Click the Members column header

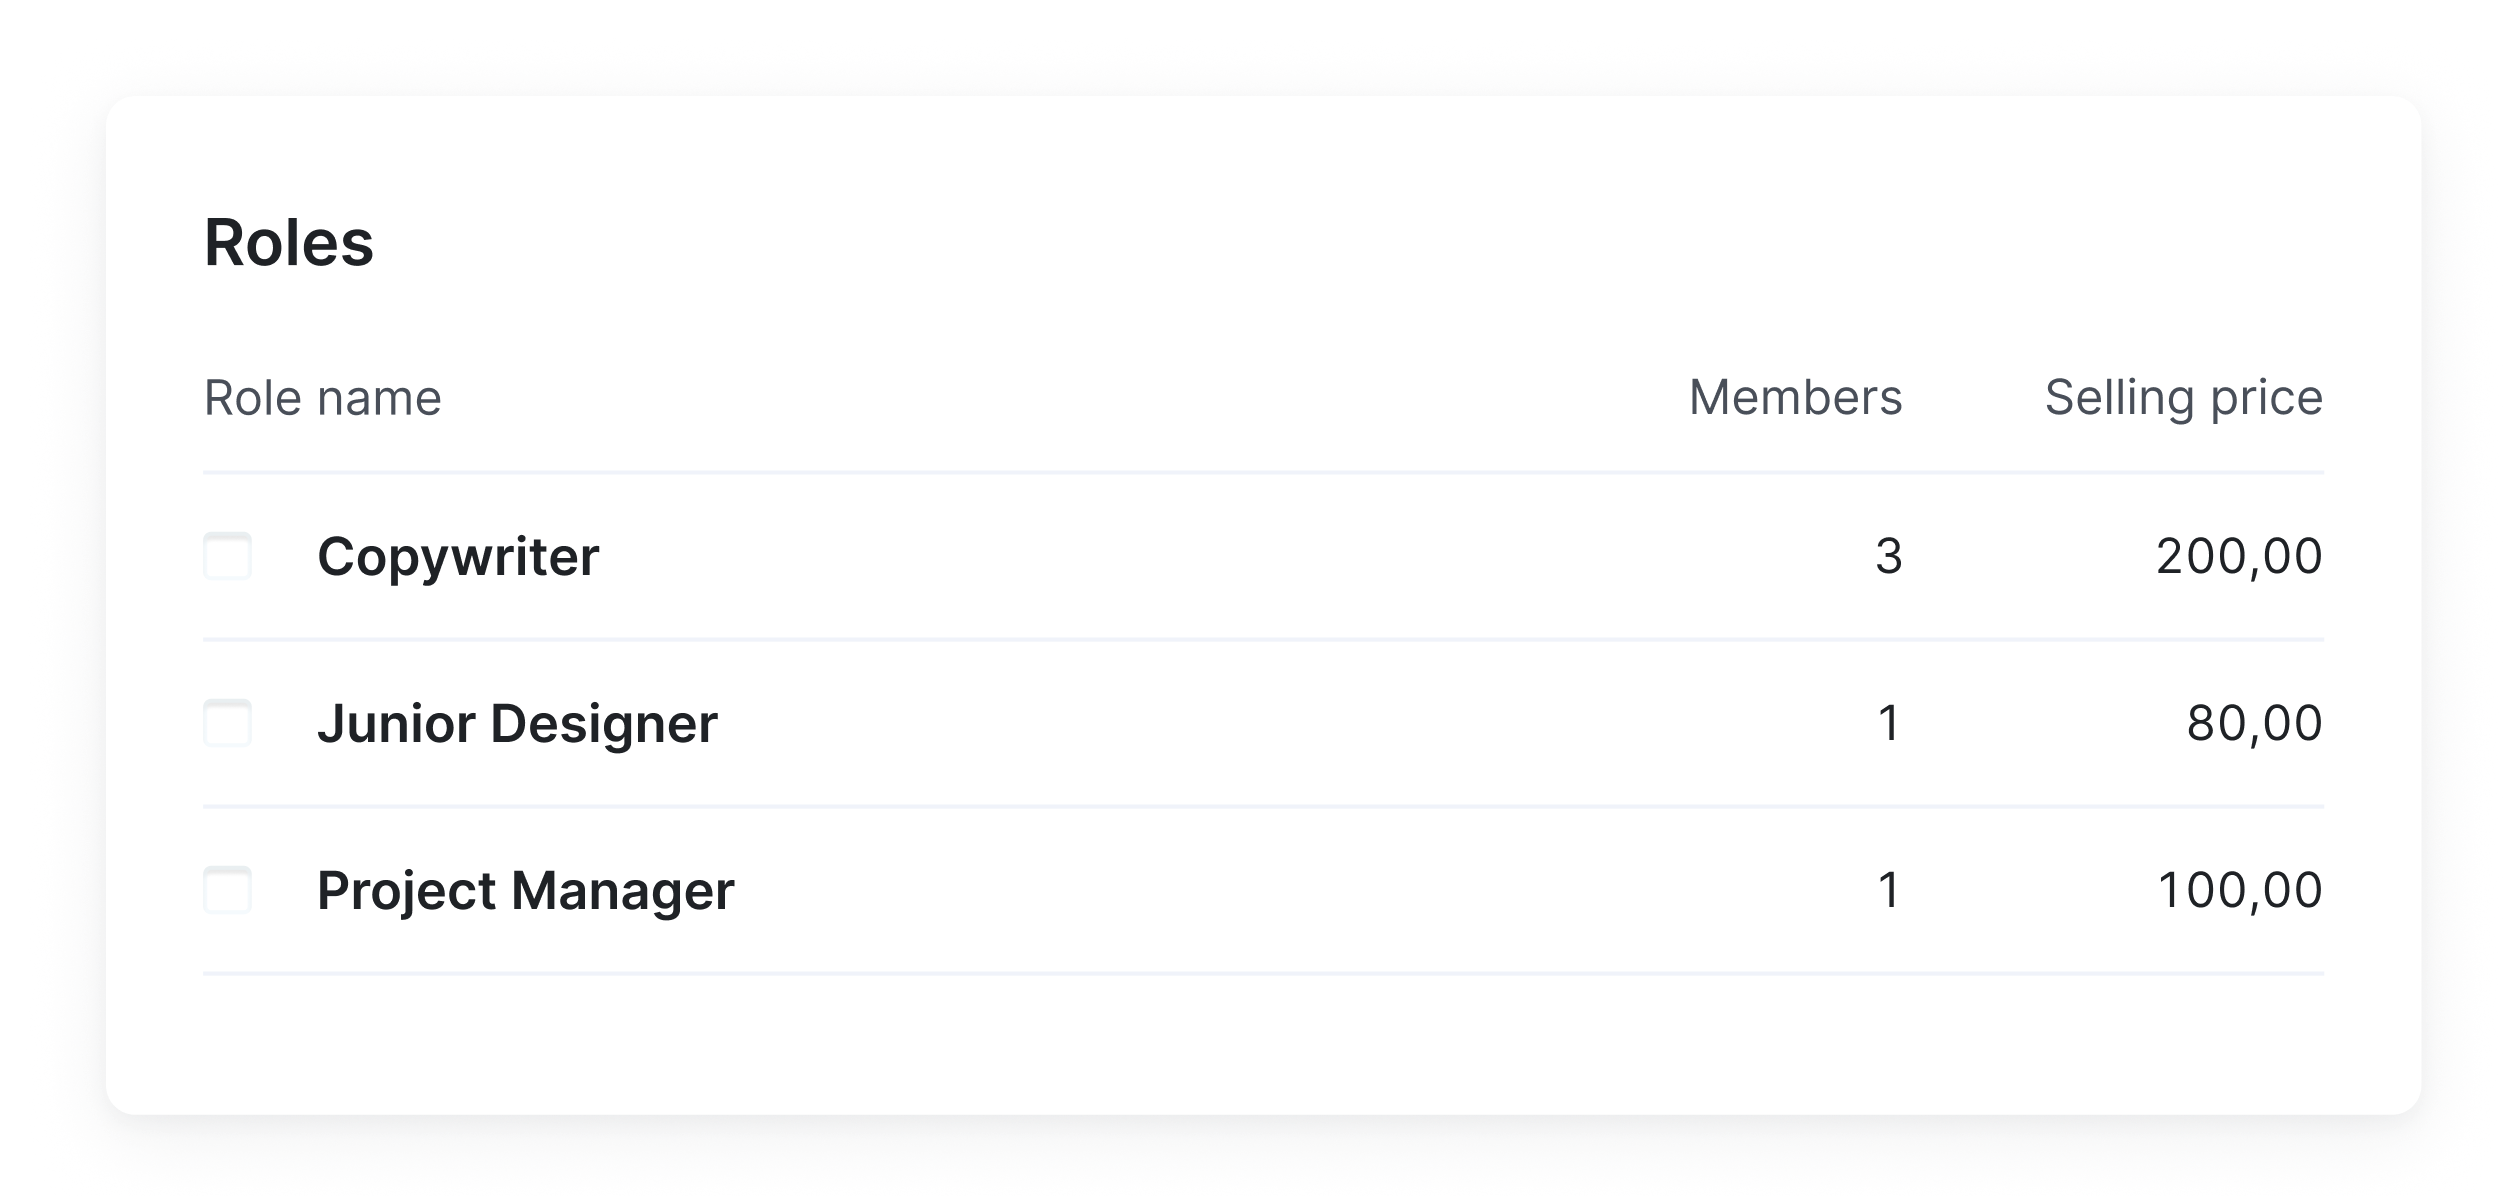tap(1795, 398)
